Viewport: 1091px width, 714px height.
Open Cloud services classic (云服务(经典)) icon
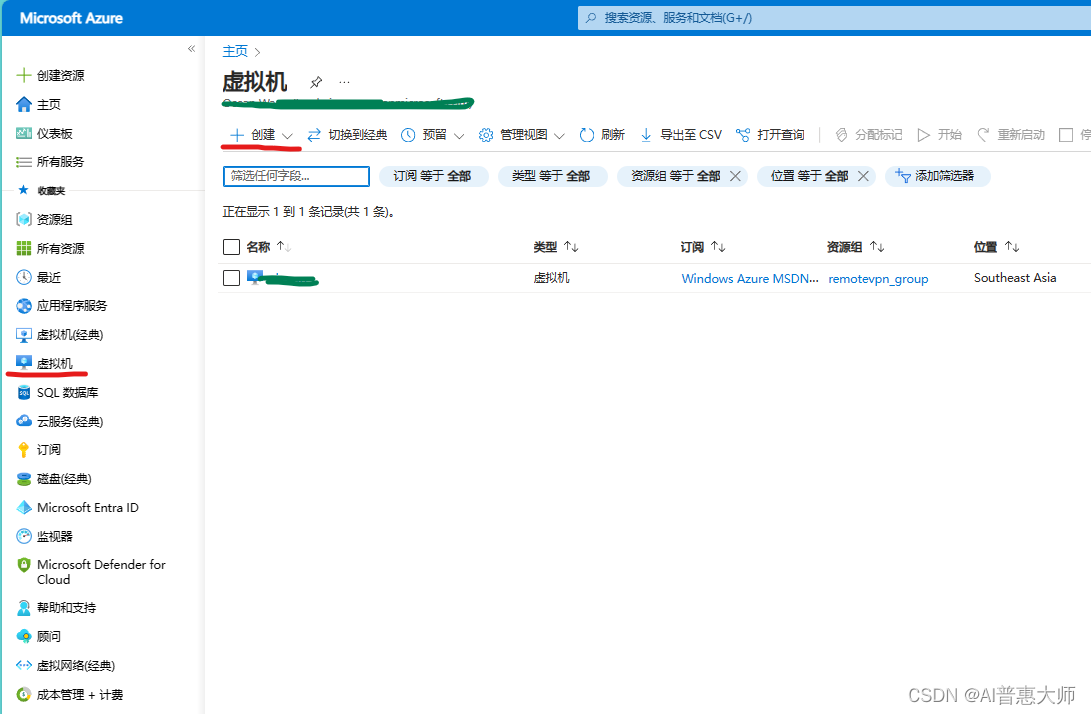pyautogui.click(x=24, y=421)
